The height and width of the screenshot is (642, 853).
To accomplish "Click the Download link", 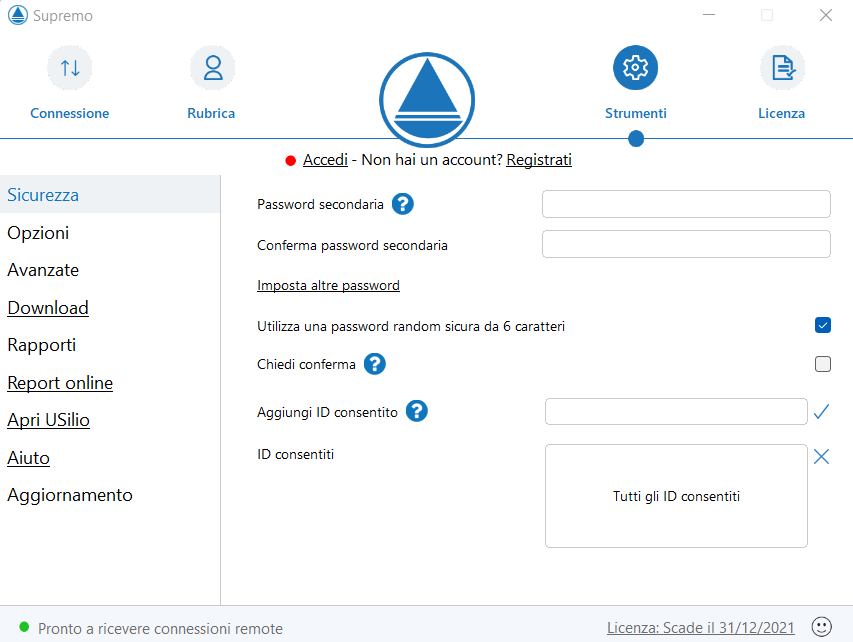I will (48, 308).
